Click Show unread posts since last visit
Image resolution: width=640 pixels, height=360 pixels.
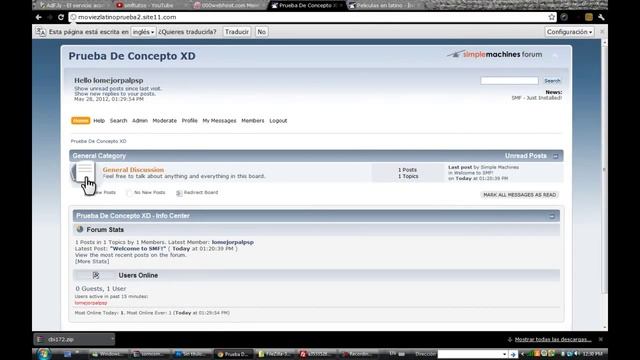(118, 89)
